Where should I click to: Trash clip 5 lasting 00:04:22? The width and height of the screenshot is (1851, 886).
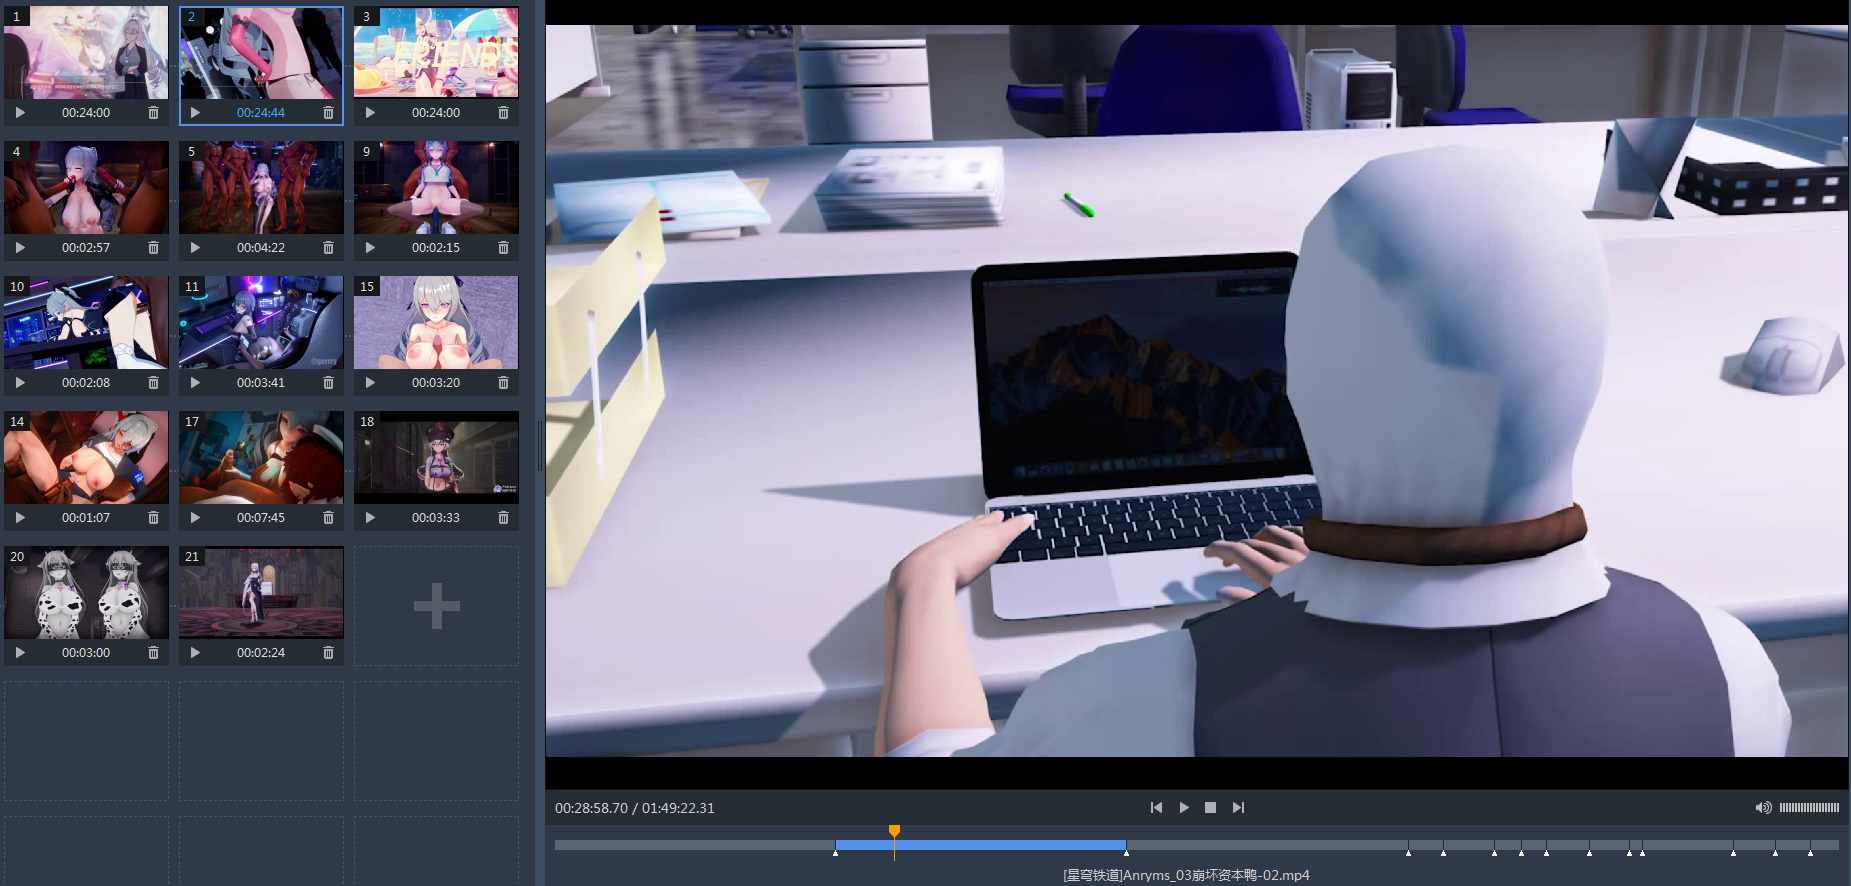click(x=328, y=248)
